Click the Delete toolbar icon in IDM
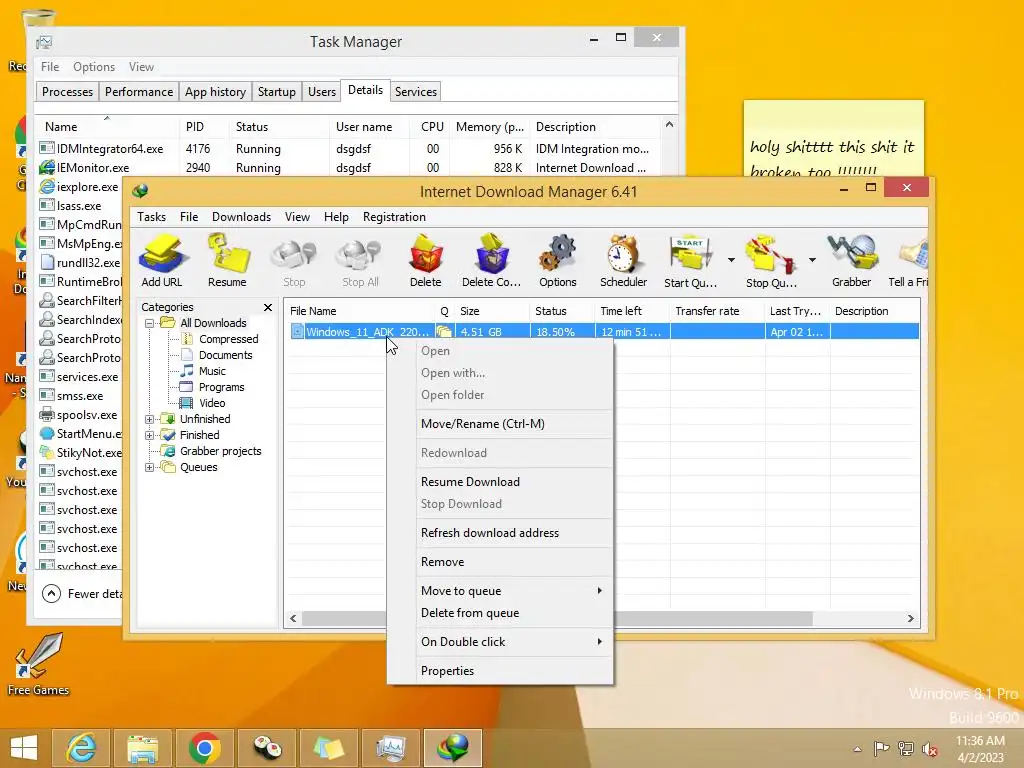1024x768 pixels. pyautogui.click(x=426, y=261)
